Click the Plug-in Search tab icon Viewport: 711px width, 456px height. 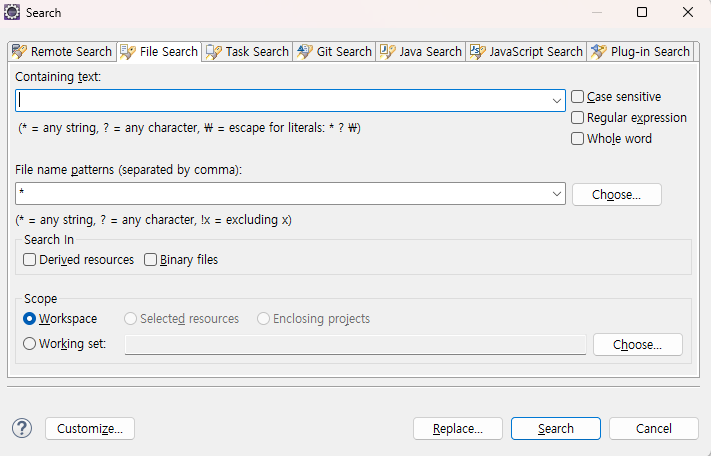click(x=598, y=52)
